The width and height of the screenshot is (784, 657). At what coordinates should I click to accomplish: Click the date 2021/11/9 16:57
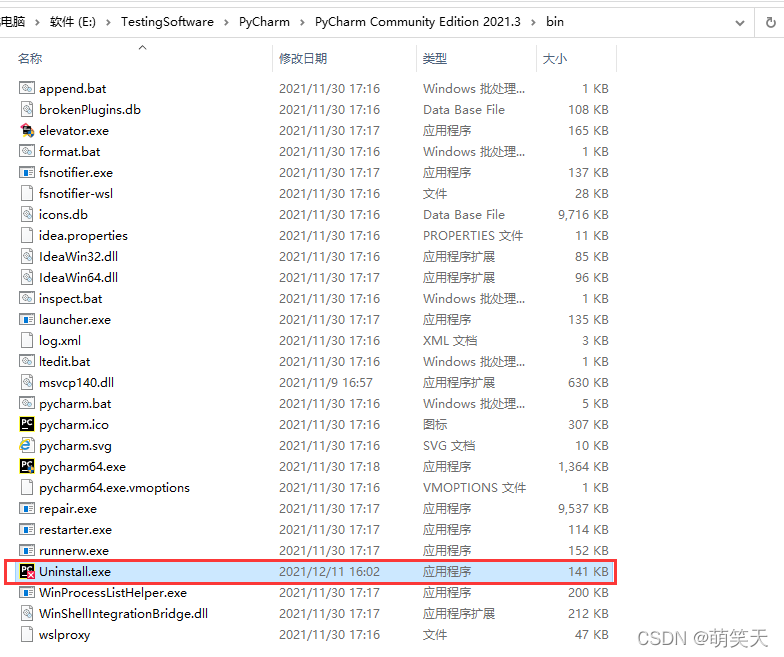(x=326, y=382)
